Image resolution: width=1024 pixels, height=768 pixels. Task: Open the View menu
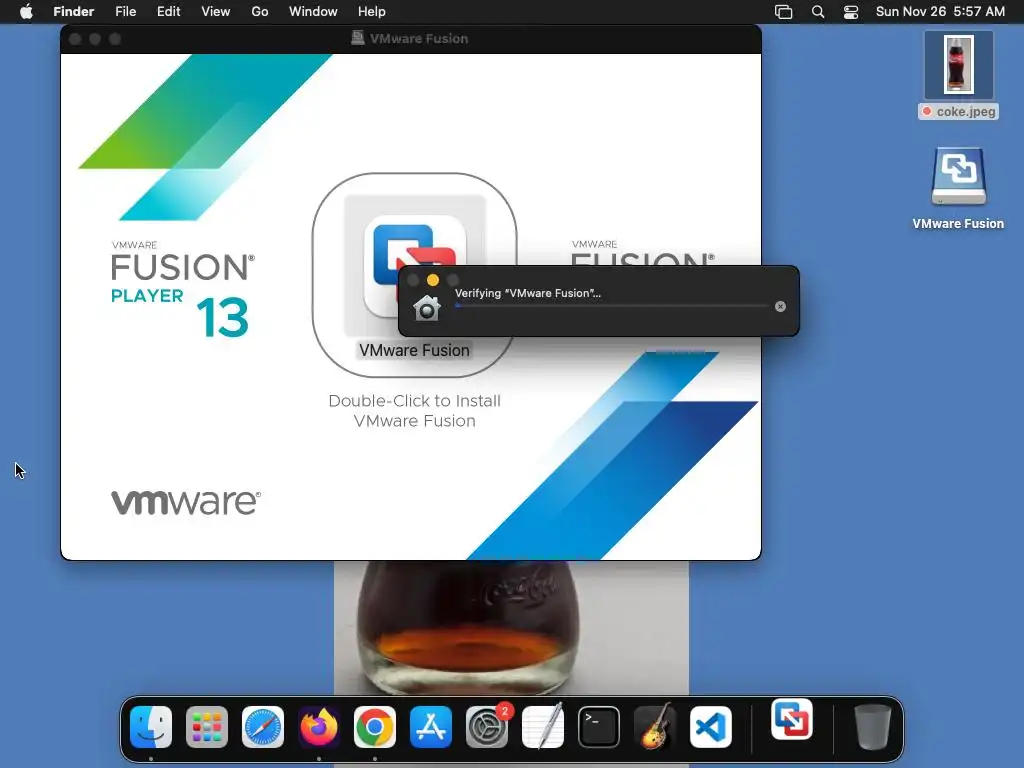216,11
